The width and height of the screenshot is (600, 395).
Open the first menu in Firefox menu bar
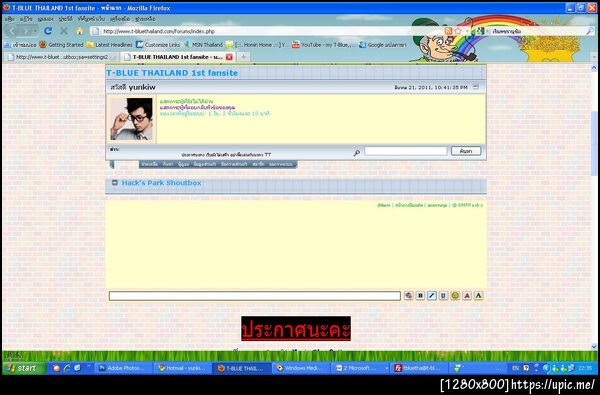pos(10,19)
